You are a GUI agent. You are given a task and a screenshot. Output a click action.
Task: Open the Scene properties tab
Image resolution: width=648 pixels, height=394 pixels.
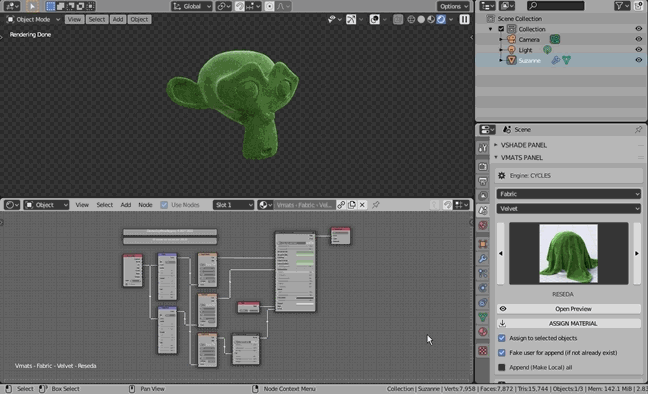(483, 210)
